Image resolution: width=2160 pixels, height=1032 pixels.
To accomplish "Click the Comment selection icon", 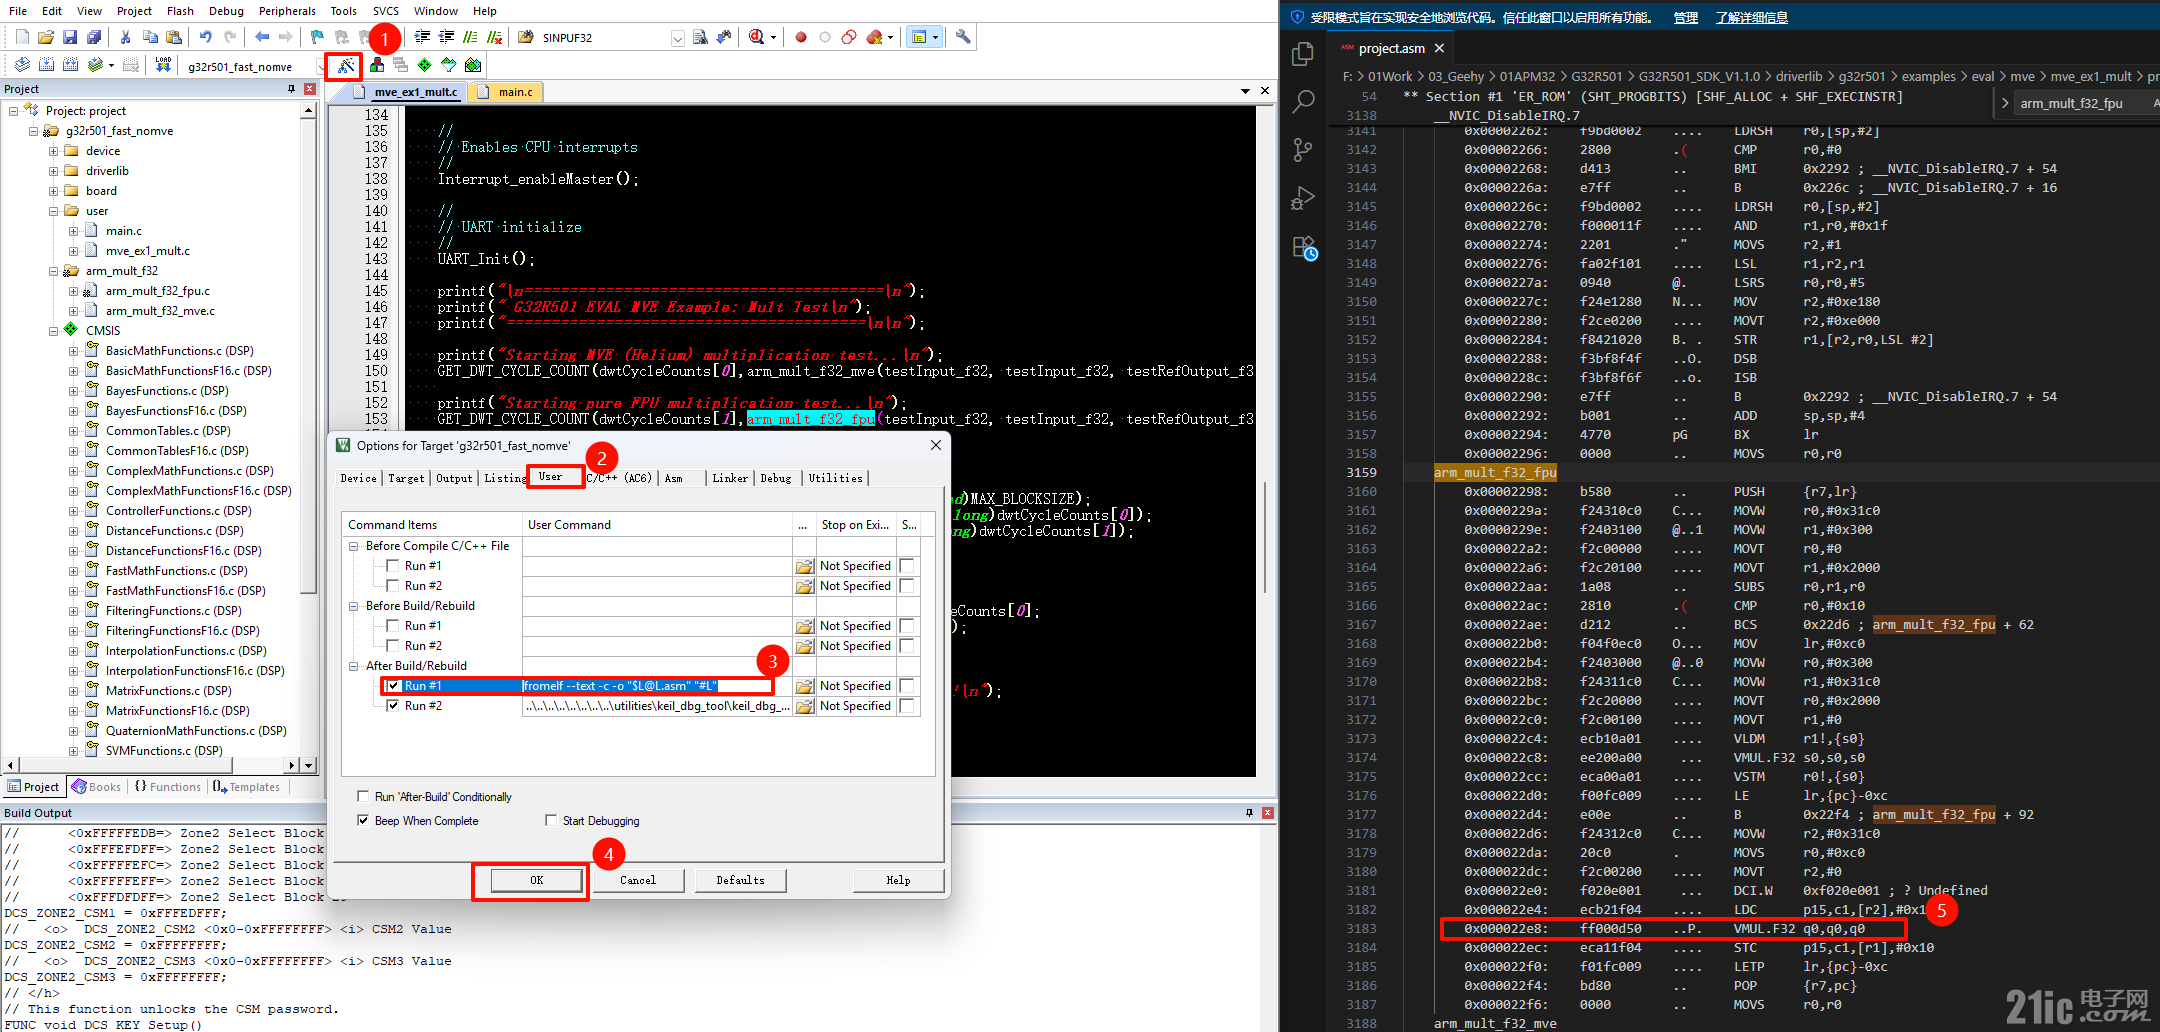I will point(471,37).
